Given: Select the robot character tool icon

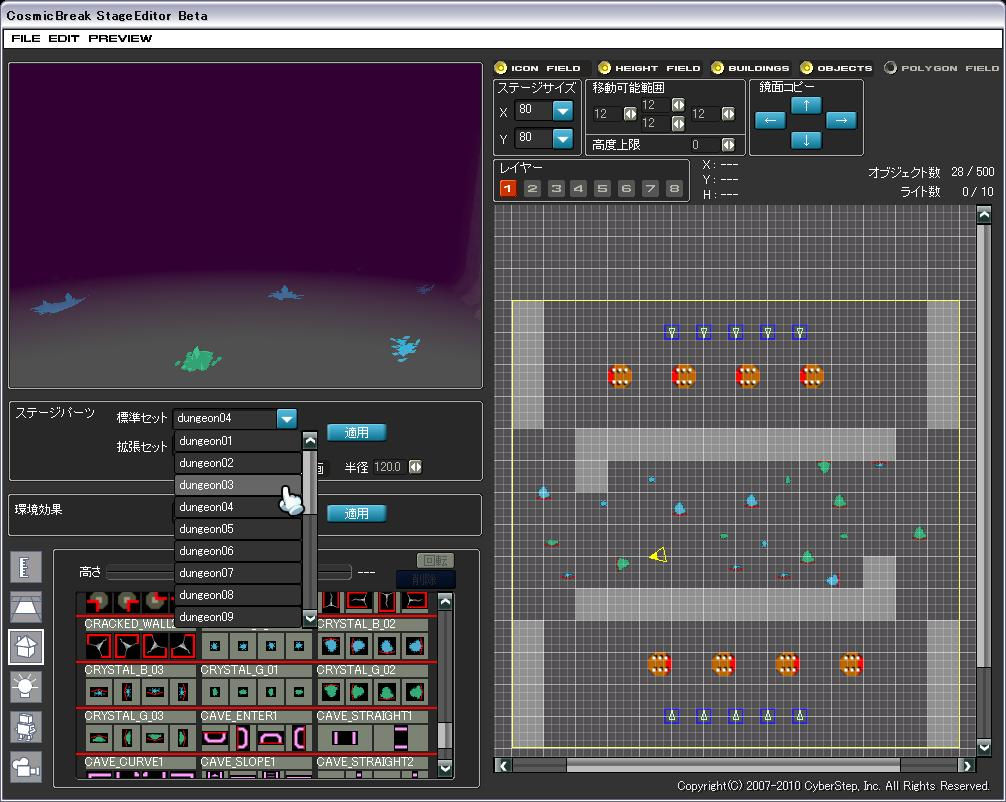Looking at the screenshot, I should (25, 727).
